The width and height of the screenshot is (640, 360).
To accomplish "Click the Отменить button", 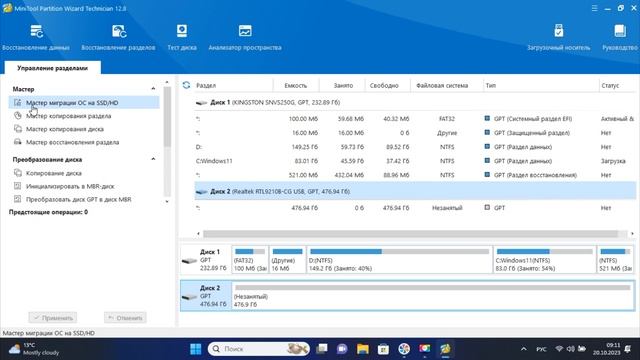I will 125,318.
